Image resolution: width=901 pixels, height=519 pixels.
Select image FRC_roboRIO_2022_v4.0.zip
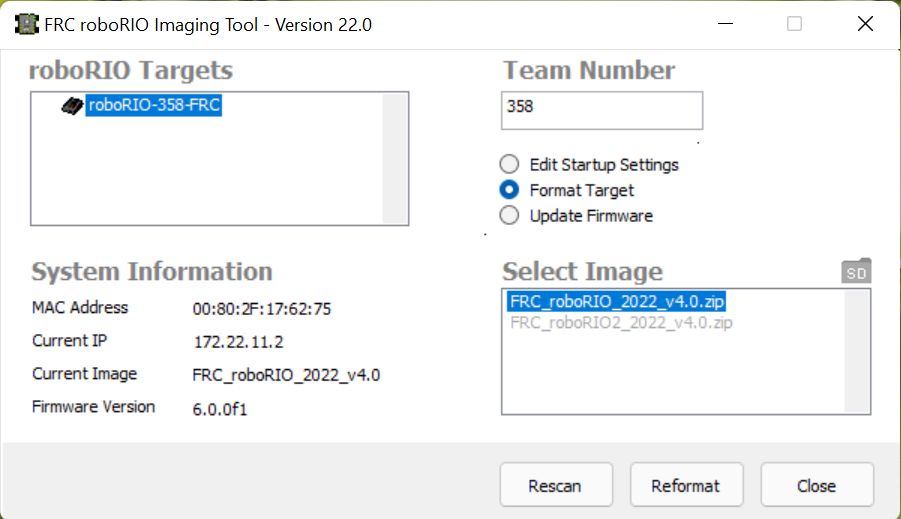[617, 301]
